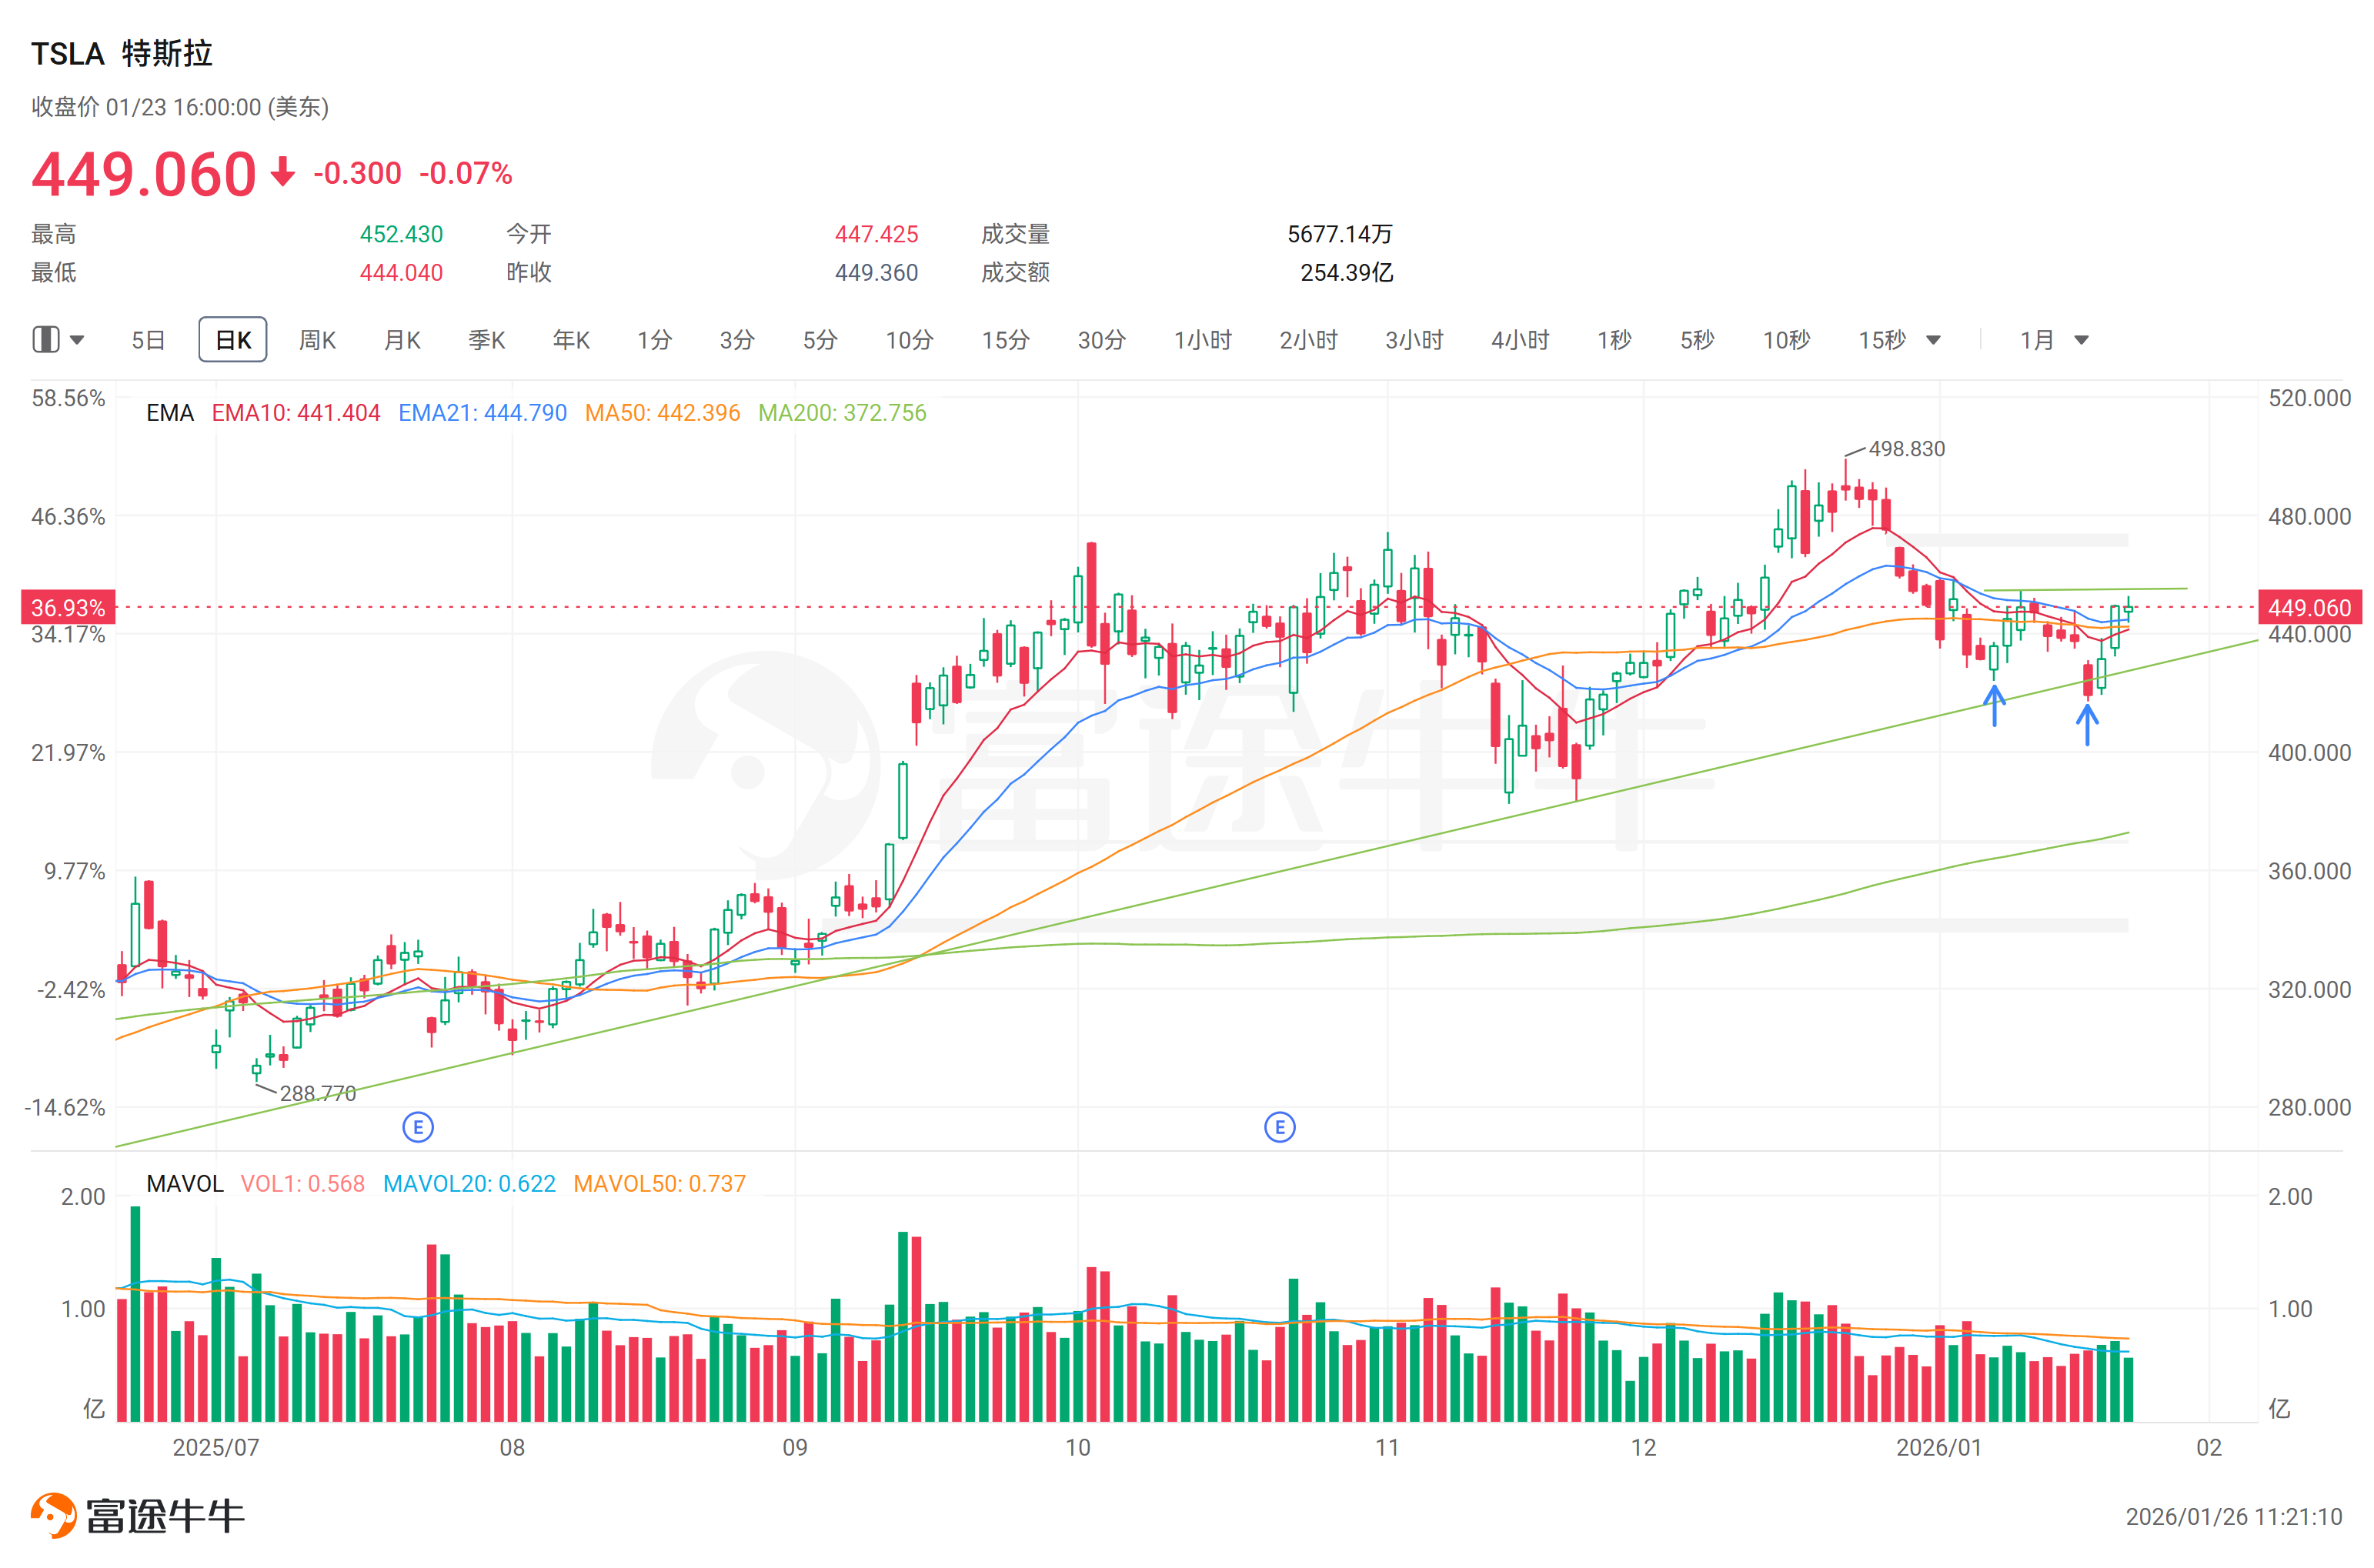Click the red 449.060 price axis tag
This screenshot has height=1568, width=2374.
pos(2310,608)
